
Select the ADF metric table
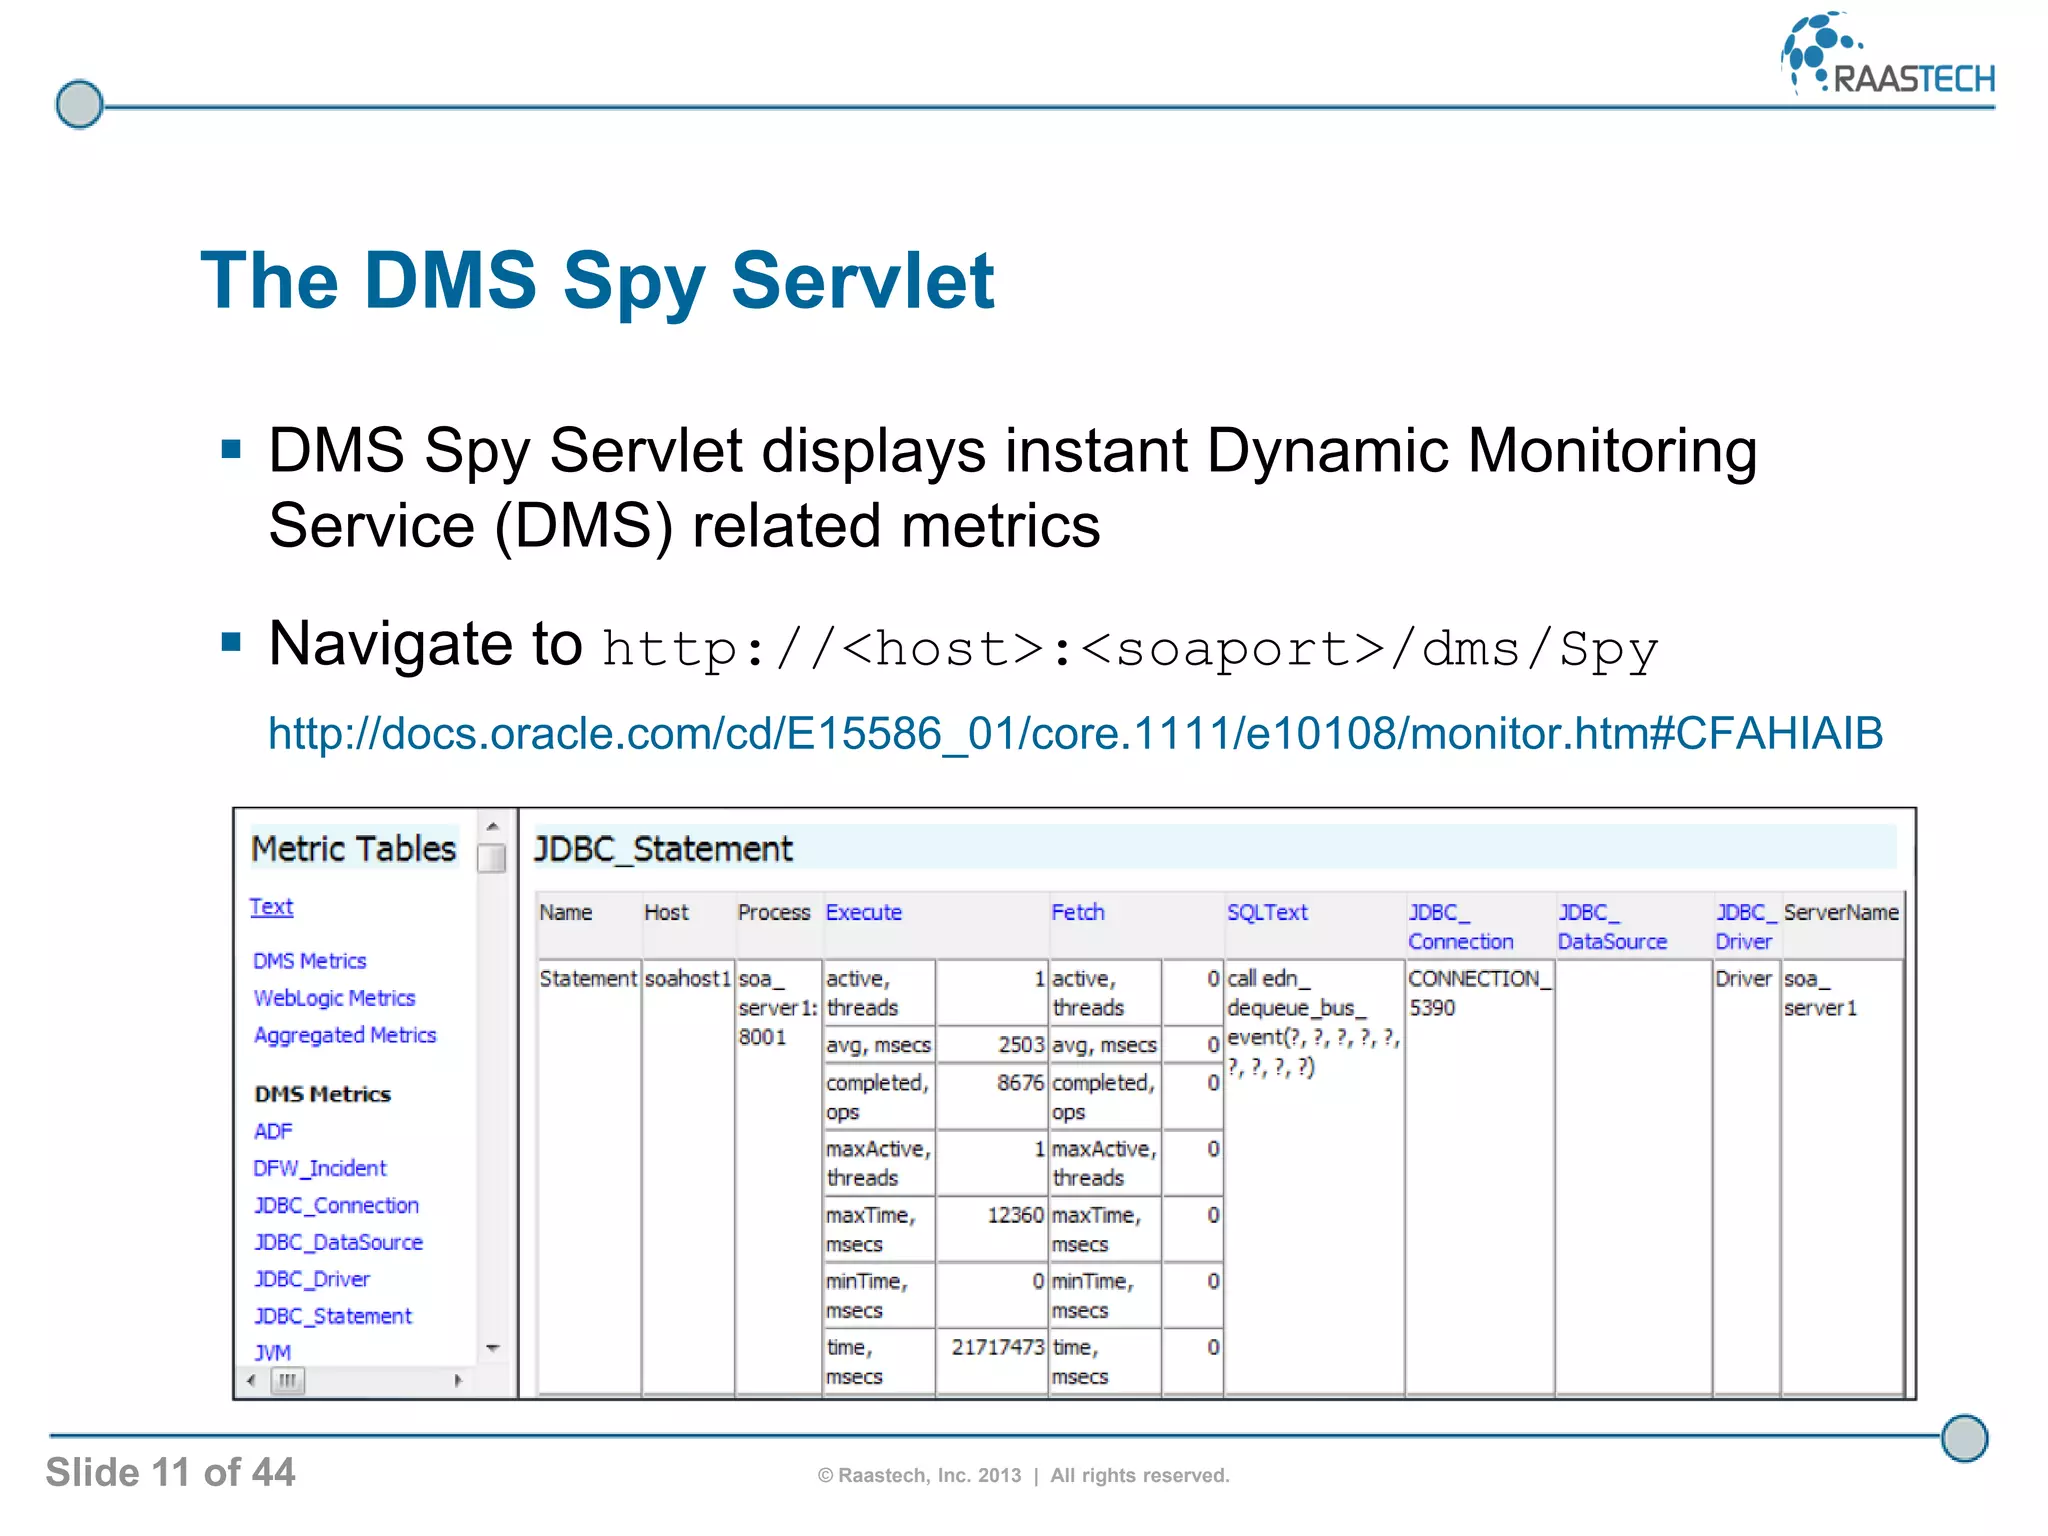(273, 1131)
